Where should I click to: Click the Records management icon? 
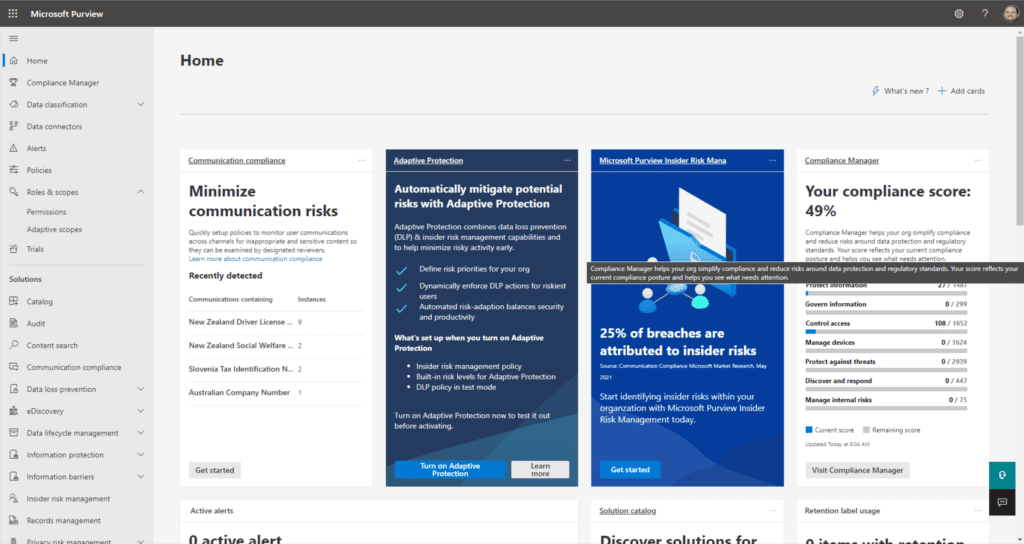pos(14,520)
